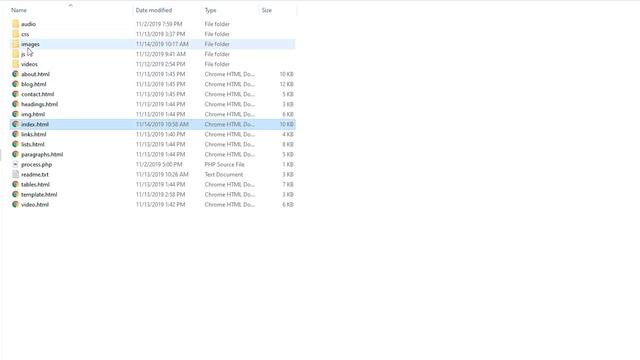640x360 pixels.
Task: Select the file name contact.html
Action: (38, 94)
